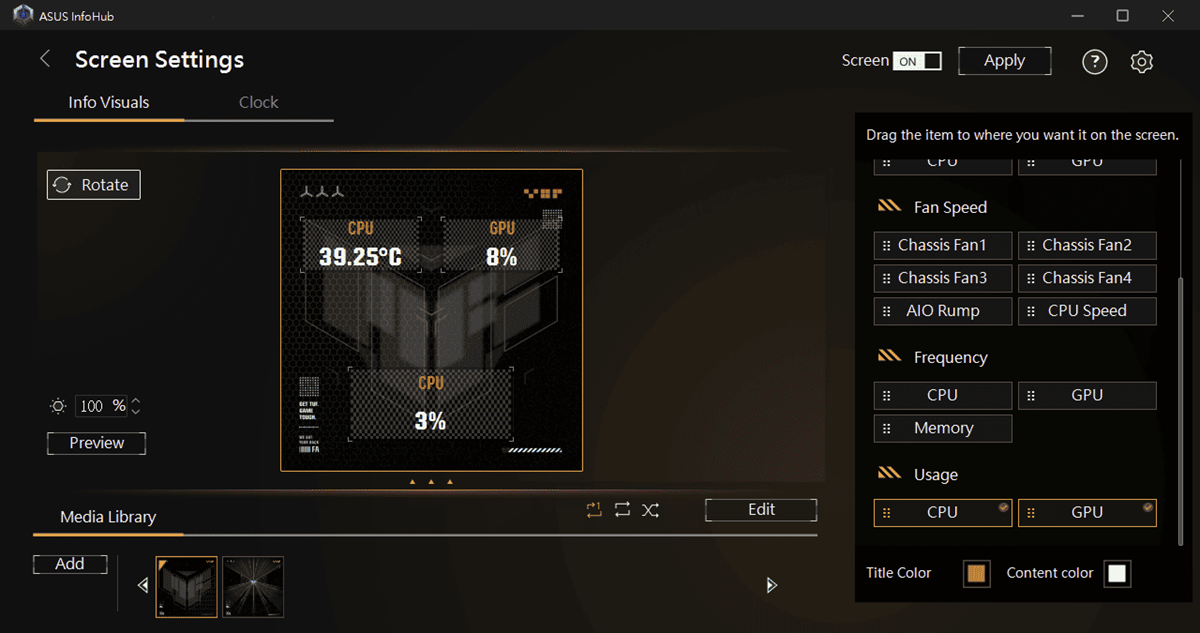The image size is (1200, 633).
Task: Switch to the Clock tab
Action: click(258, 102)
